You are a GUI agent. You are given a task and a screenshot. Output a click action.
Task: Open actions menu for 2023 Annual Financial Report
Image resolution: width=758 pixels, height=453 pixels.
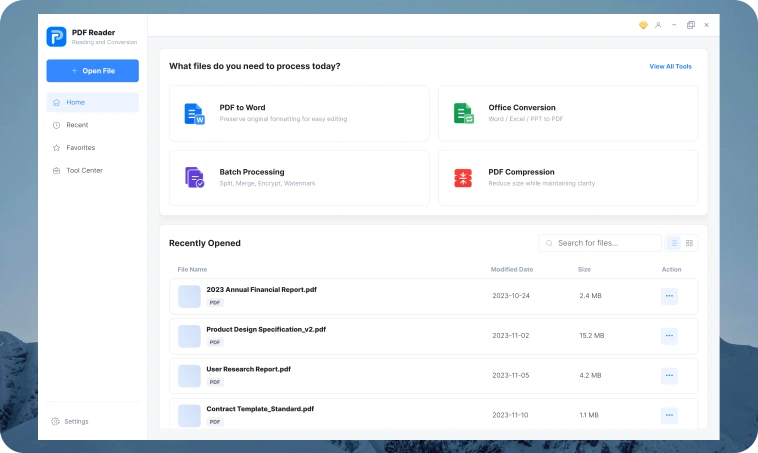(669, 296)
